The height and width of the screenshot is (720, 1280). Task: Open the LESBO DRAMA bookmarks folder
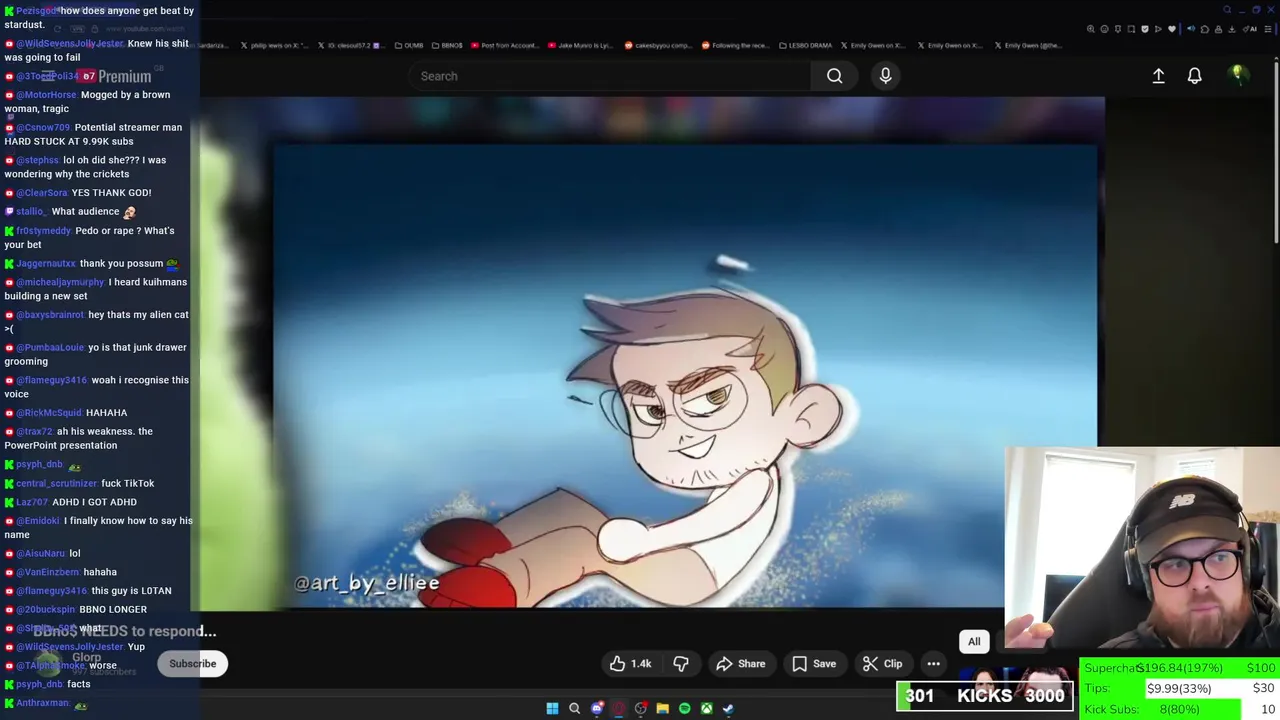click(804, 45)
